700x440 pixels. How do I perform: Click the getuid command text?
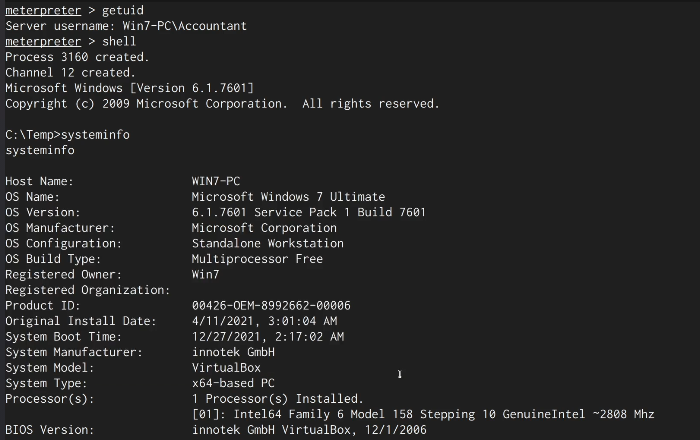122,9
